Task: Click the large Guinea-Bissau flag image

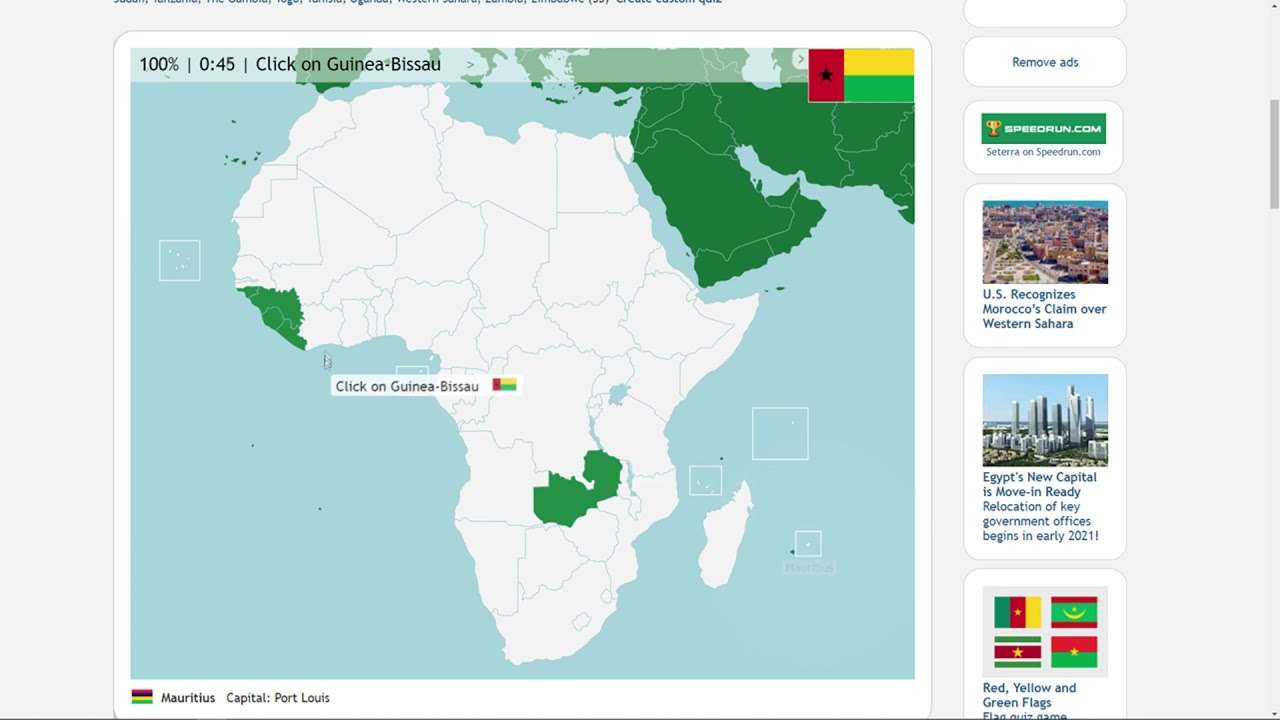Action: click(x=861, y=76)
